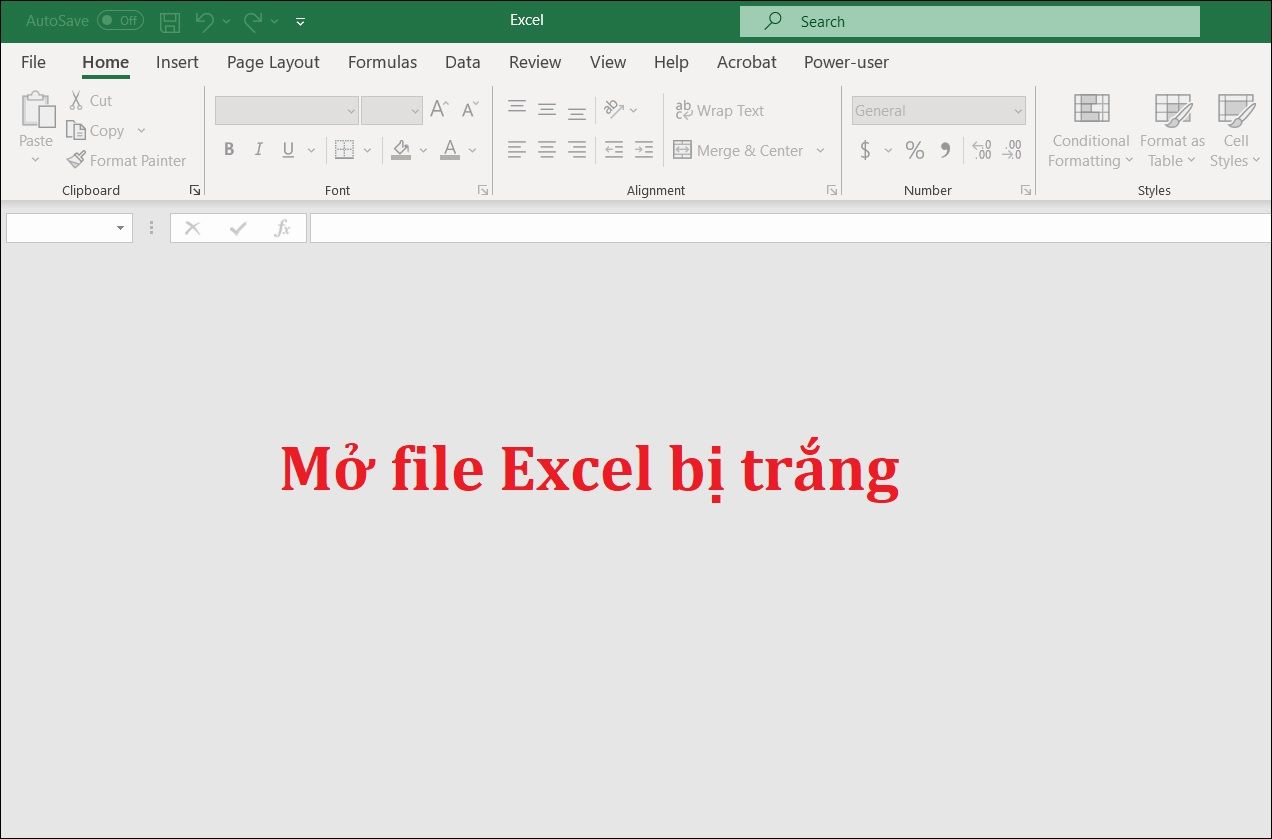Open the Conditional Formatting menu
Image resolution: width=1272 pixels, height=839 pixels.
pyautogui.click(x=1090, y=131)
